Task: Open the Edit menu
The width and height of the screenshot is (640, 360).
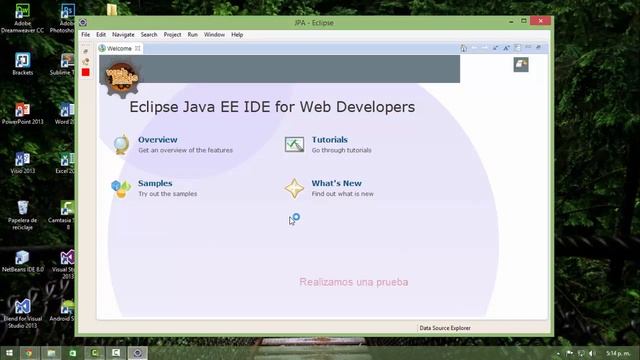Action: (x=101, y=35)
